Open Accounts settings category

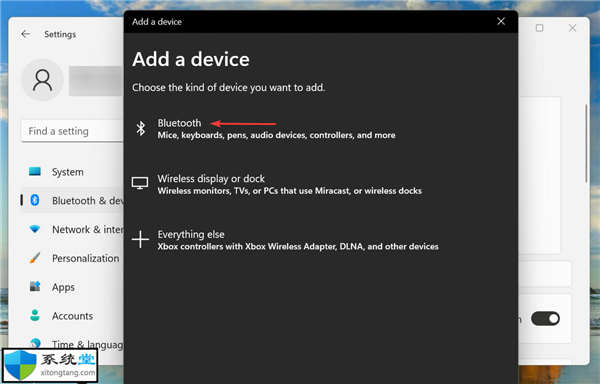point(72,316)
